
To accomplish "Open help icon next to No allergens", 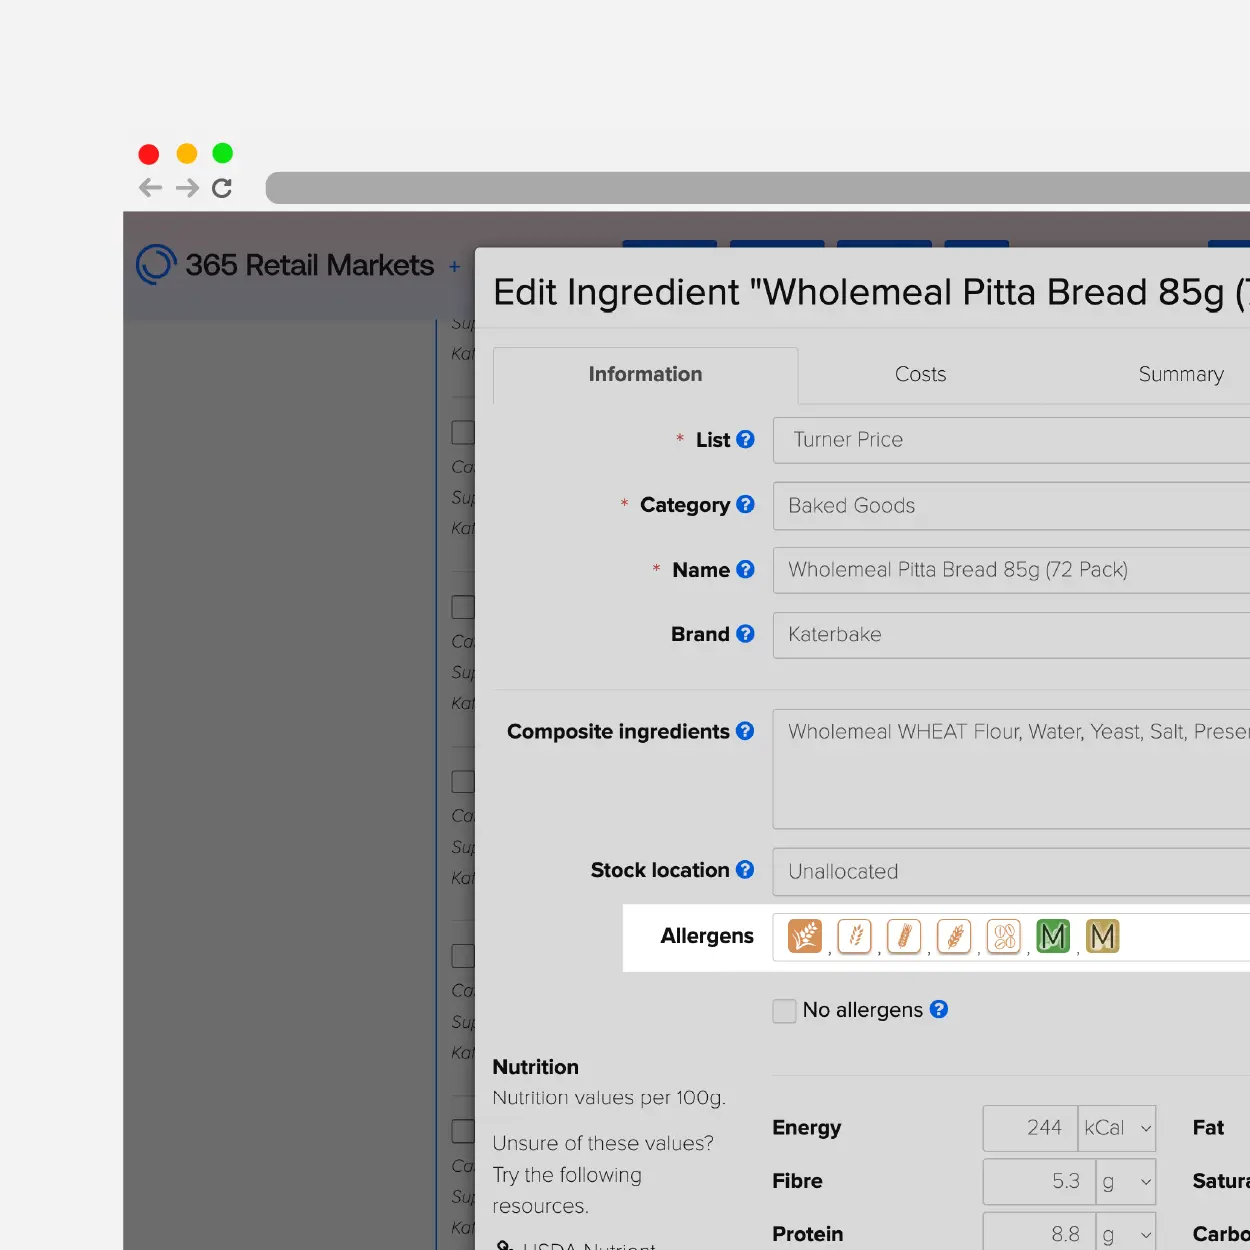I will coord(938,1009).
